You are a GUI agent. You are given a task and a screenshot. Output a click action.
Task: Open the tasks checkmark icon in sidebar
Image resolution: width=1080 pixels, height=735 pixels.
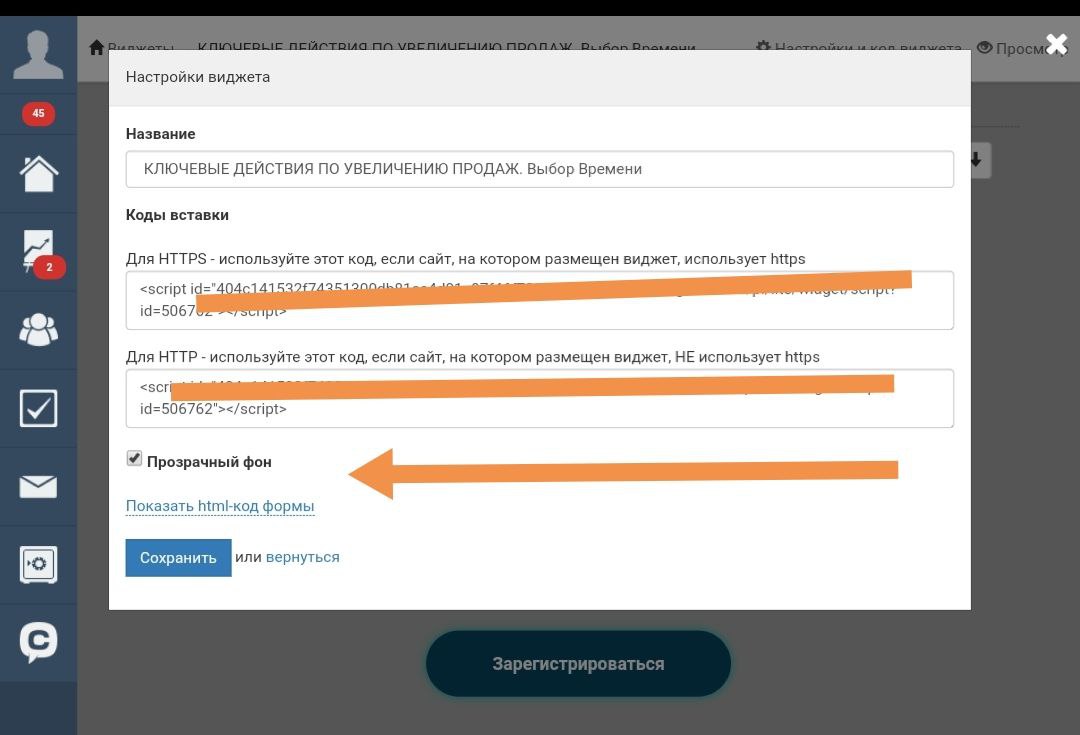point(39,408)
